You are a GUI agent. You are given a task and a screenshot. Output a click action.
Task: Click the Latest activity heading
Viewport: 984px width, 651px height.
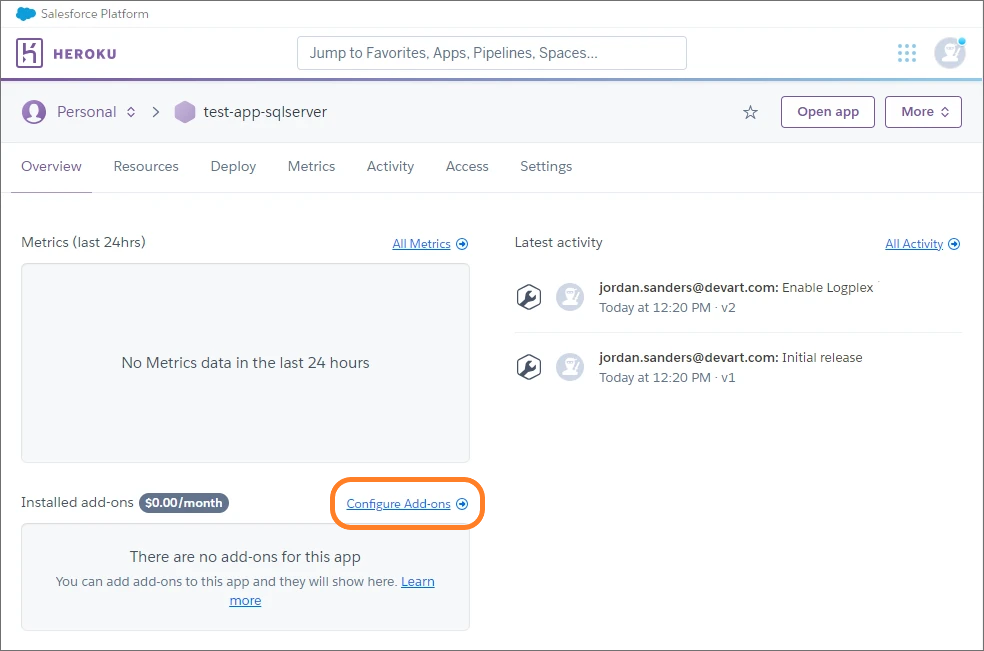click(559, 242)
